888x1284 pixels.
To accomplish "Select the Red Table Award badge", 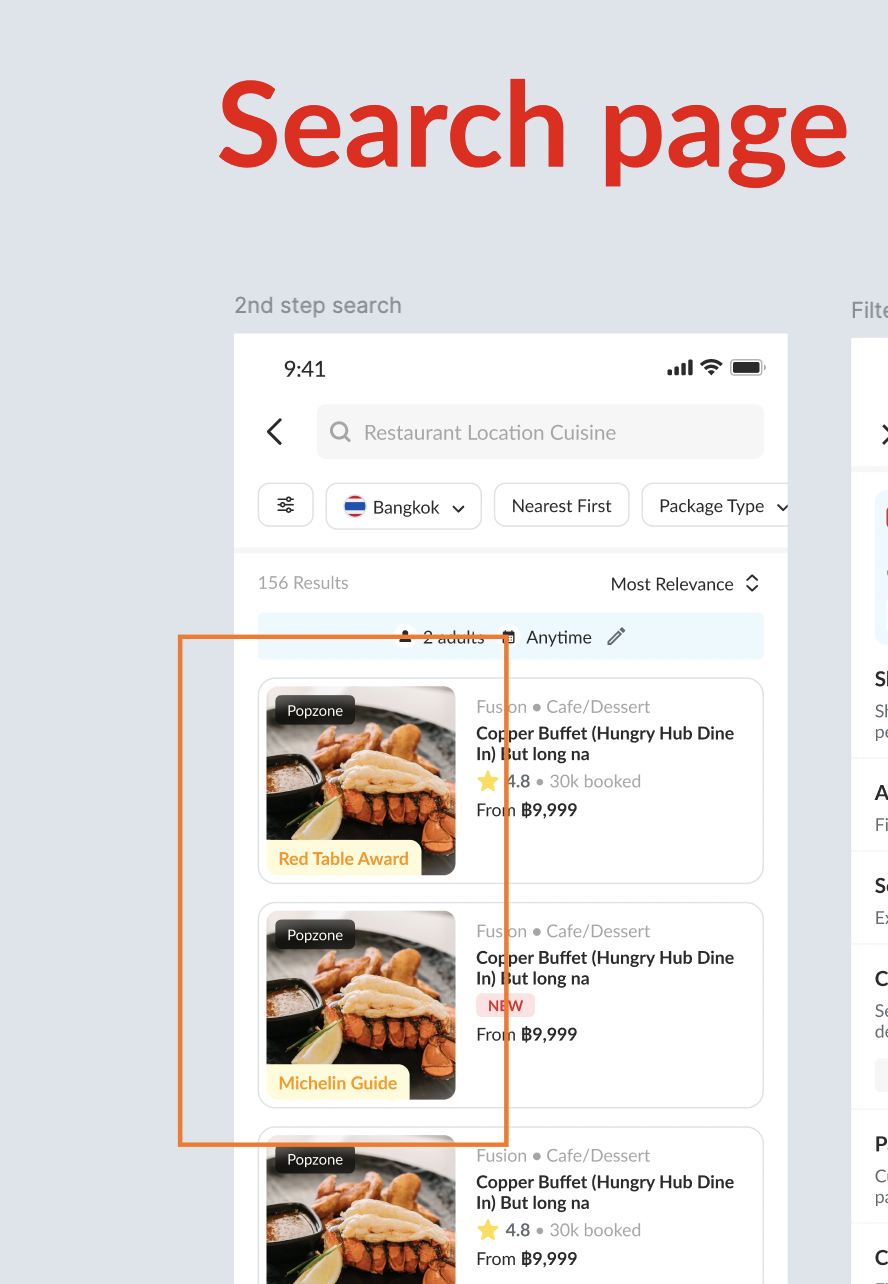I will [343, 858].
